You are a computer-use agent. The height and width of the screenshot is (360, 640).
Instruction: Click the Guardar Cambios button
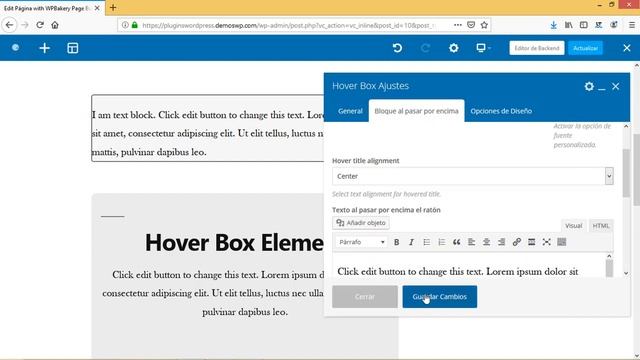(x=440, y=297)
